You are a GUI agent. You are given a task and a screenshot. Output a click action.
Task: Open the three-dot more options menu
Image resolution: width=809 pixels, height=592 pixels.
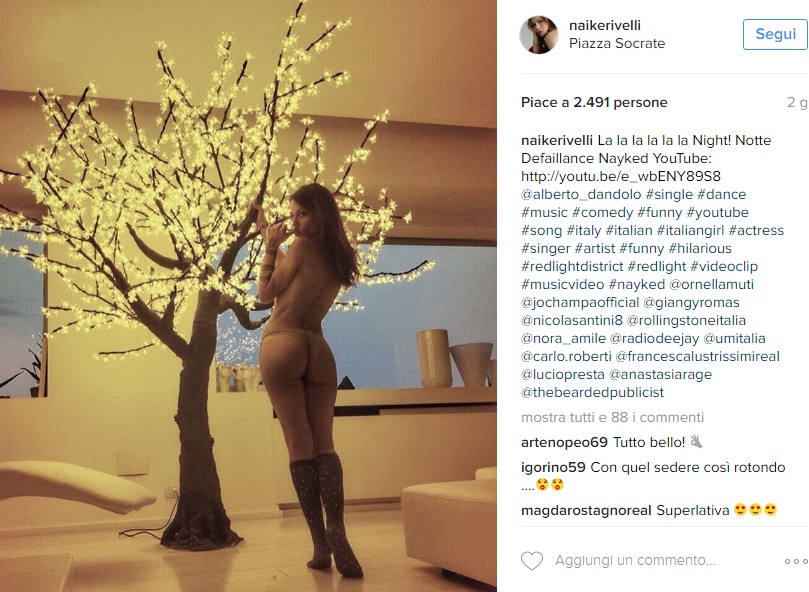tap(796, 561)
